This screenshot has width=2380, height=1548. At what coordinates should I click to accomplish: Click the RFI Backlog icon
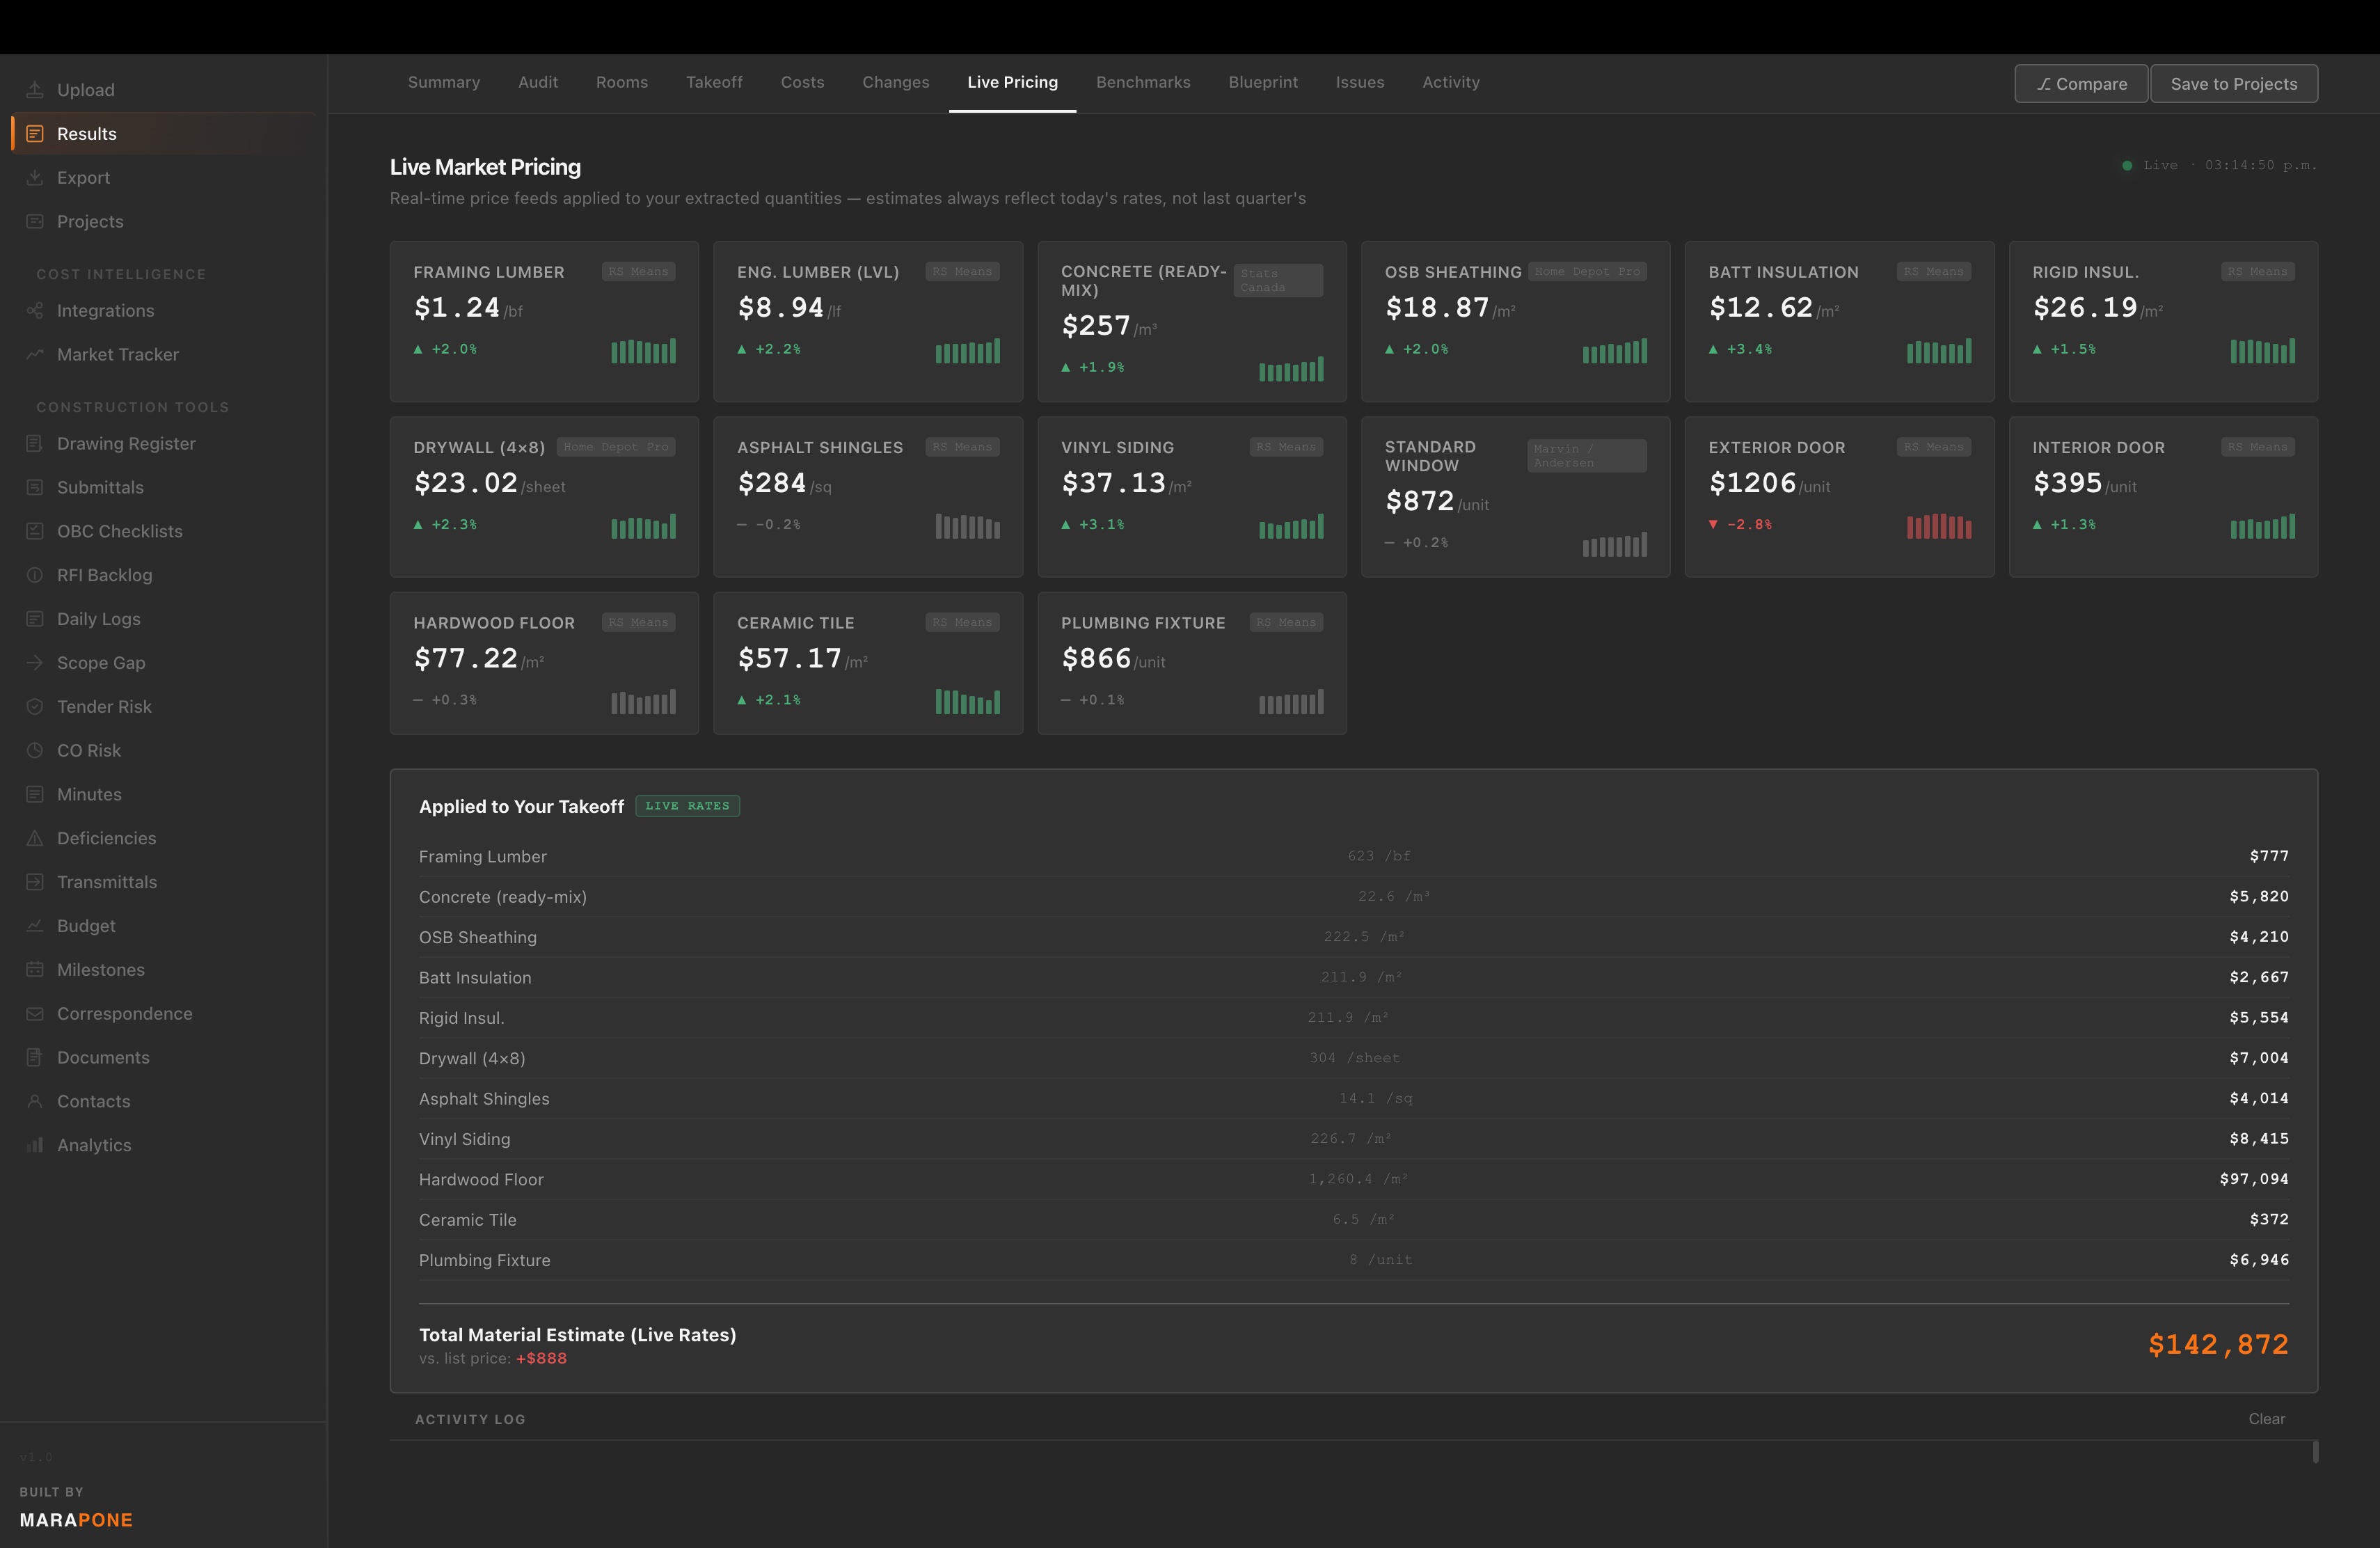click(x=35, y=575)
